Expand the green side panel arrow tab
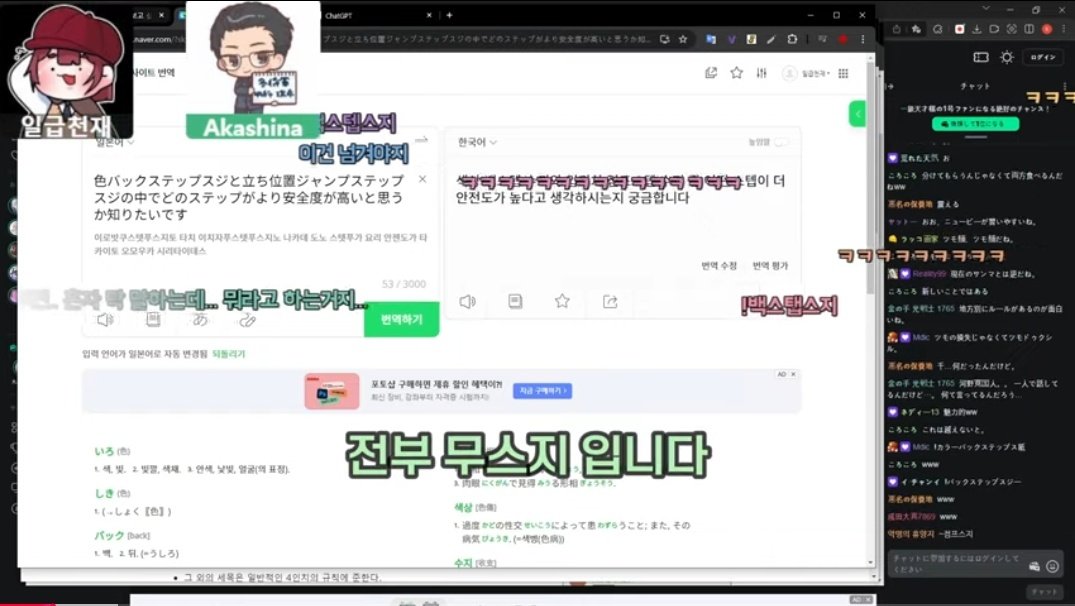The width and height of the screenshot is (1075, 606). point(857,114)
